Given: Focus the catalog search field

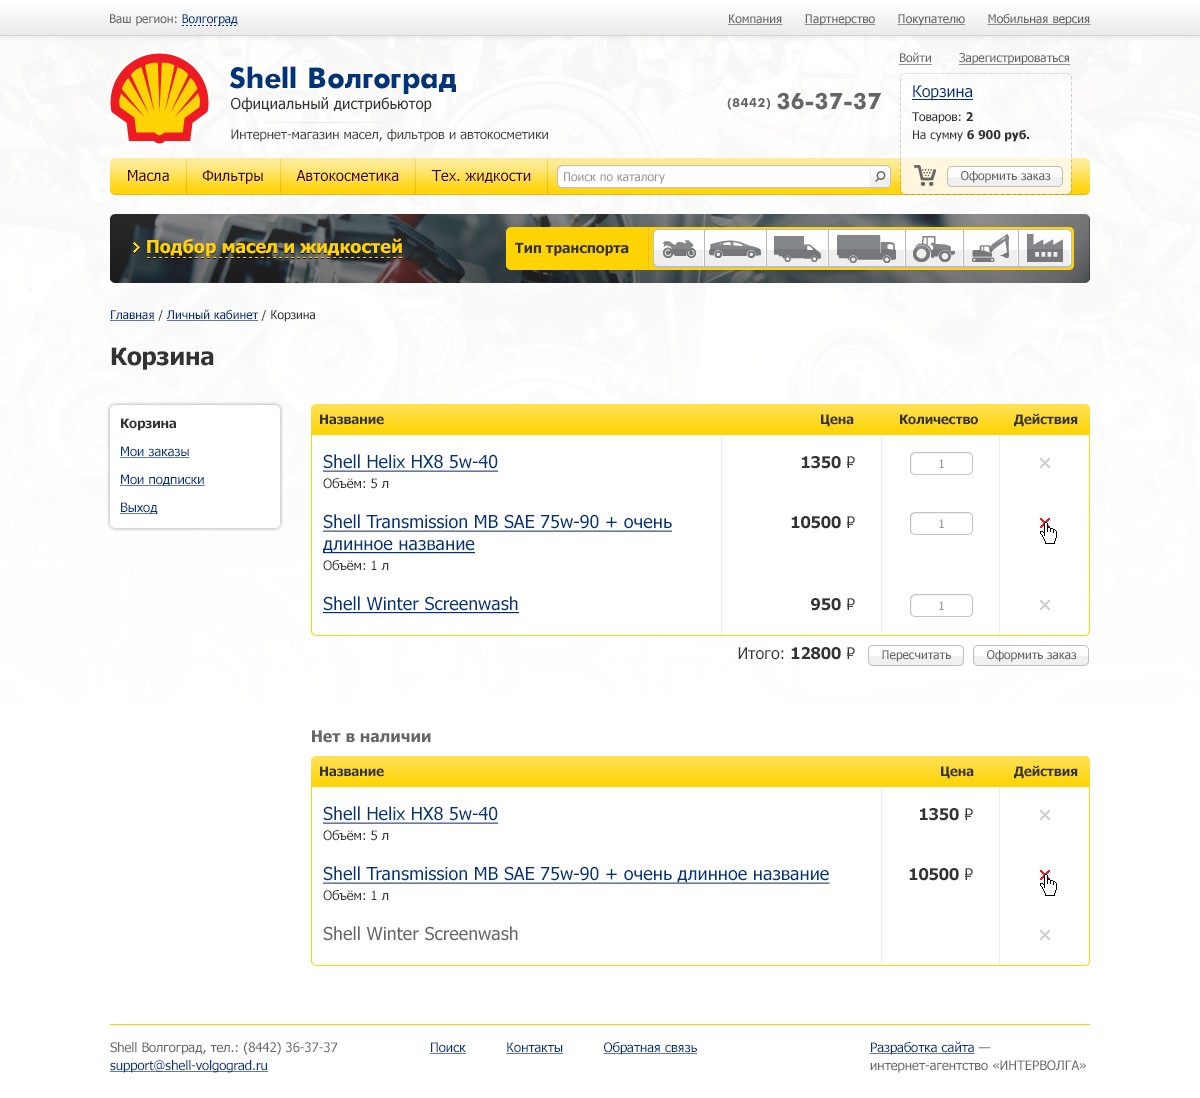Looking at the screenshot, I should (x=714, y=177).
